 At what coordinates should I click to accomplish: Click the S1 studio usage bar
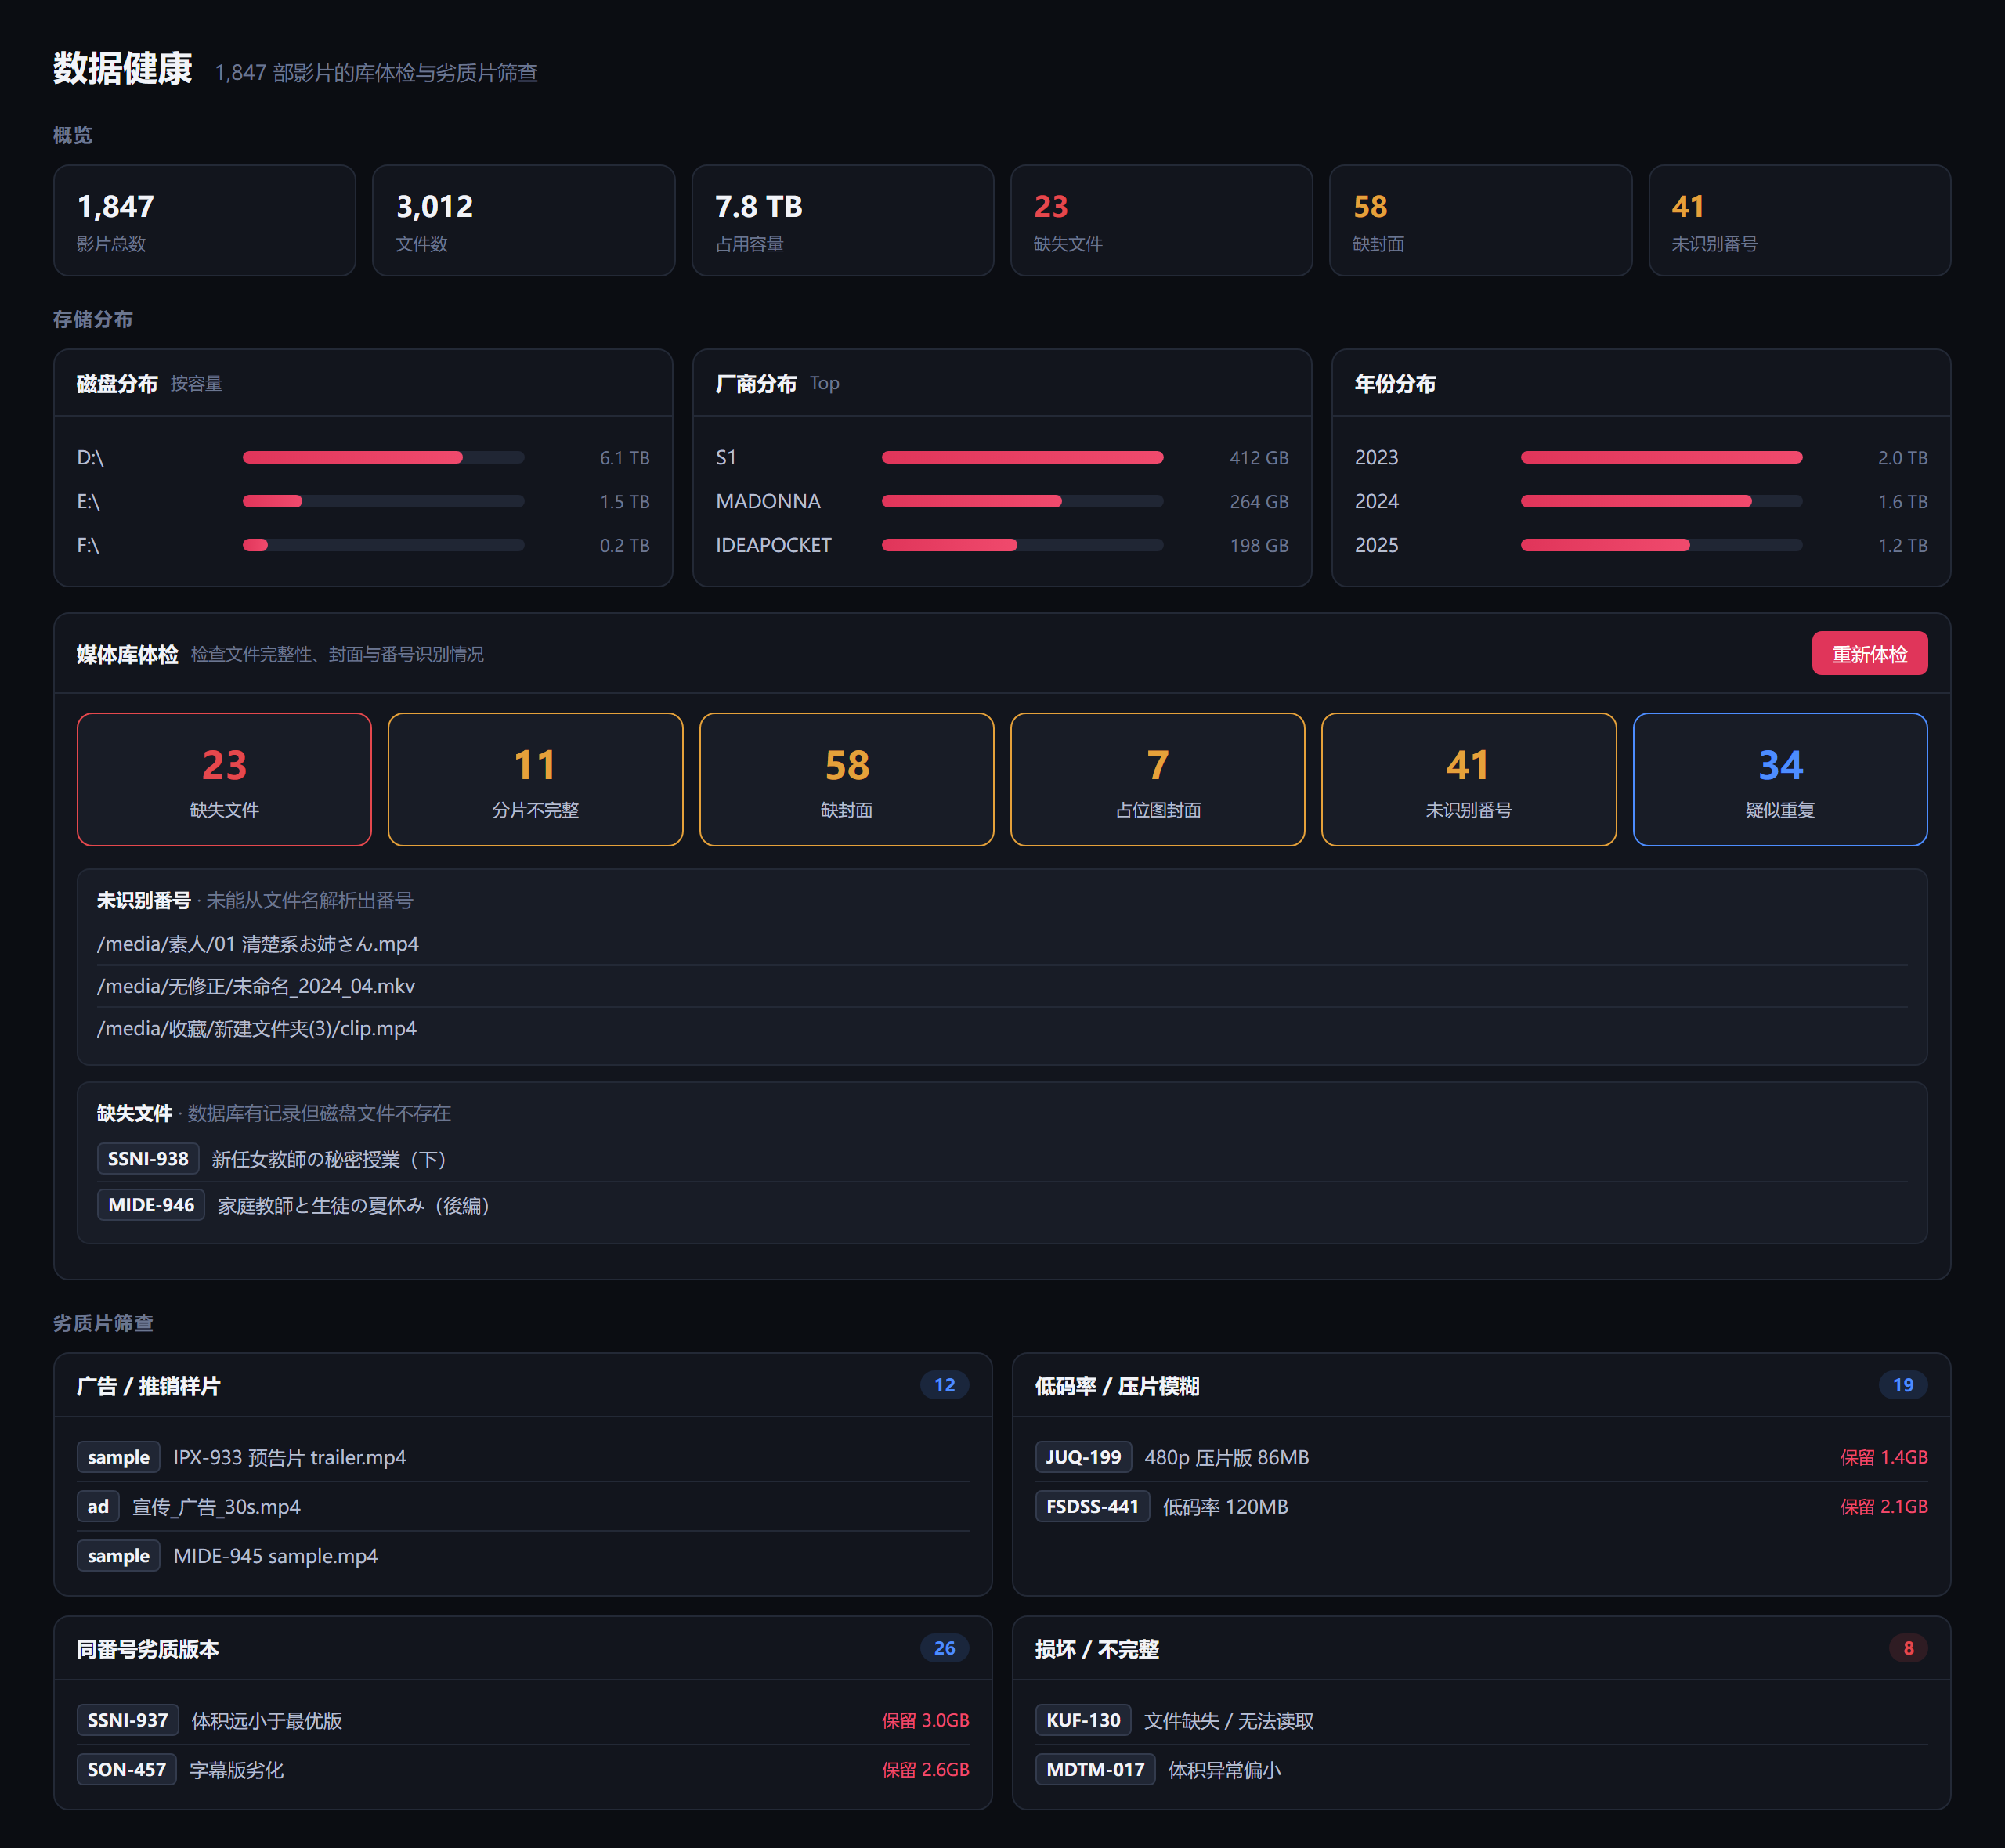pyautogui.click(x=1022, y=458)
